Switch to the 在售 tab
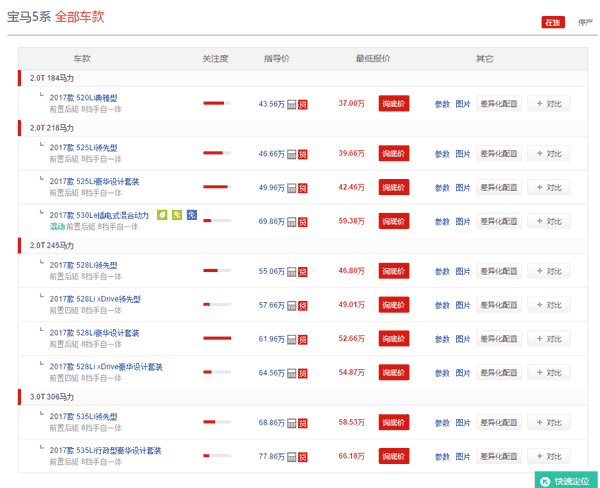Screen dimensions: 600x488 coord(553,22)
